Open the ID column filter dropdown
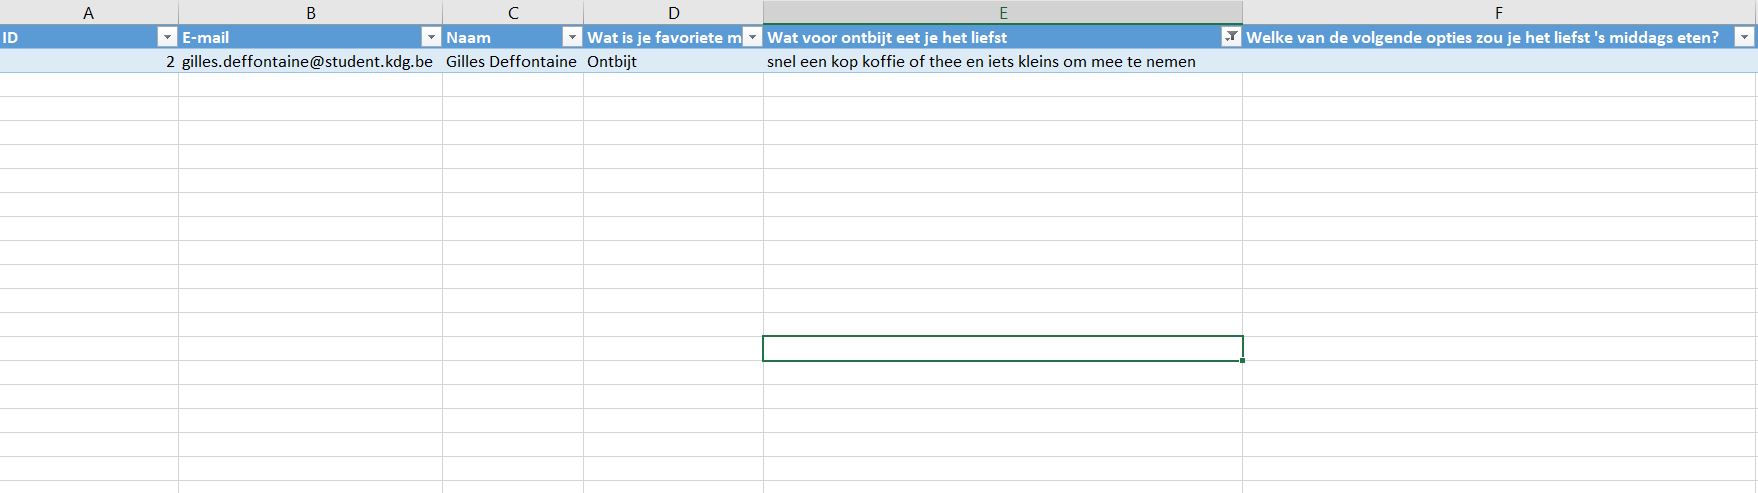Image resolution: width=1758 pixels, height=493 pixels. pyautogui.click(x=167, y=37)
